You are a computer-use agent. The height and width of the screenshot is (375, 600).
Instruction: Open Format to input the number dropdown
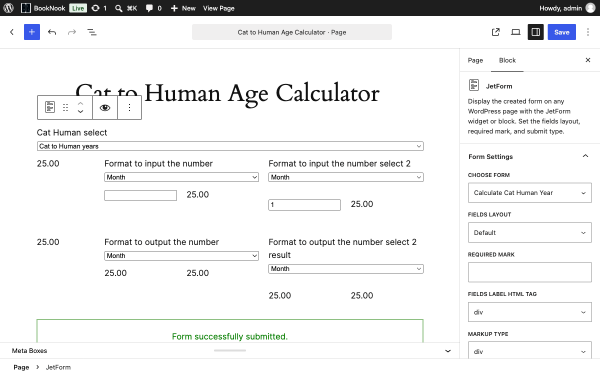(181, 177)
